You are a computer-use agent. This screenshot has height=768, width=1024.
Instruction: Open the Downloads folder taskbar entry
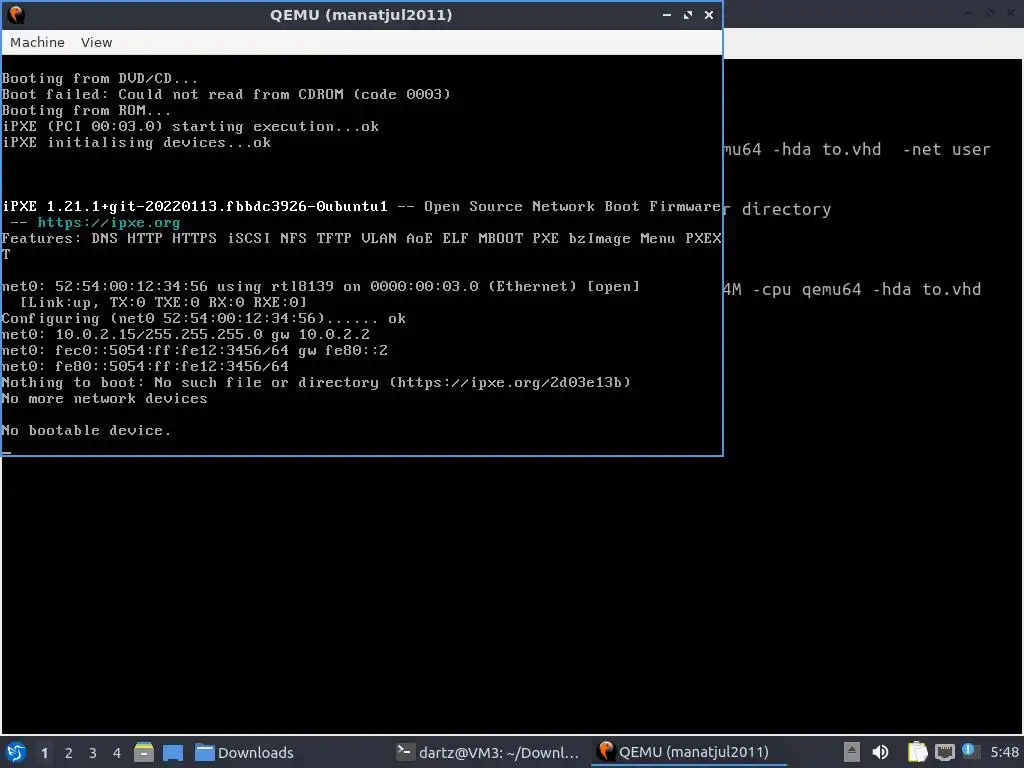pos(245,752)
